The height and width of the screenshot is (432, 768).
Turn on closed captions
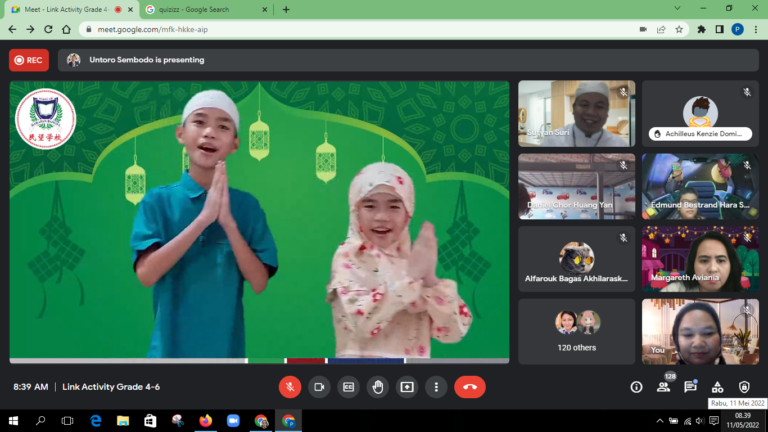[x=348, y=386]
